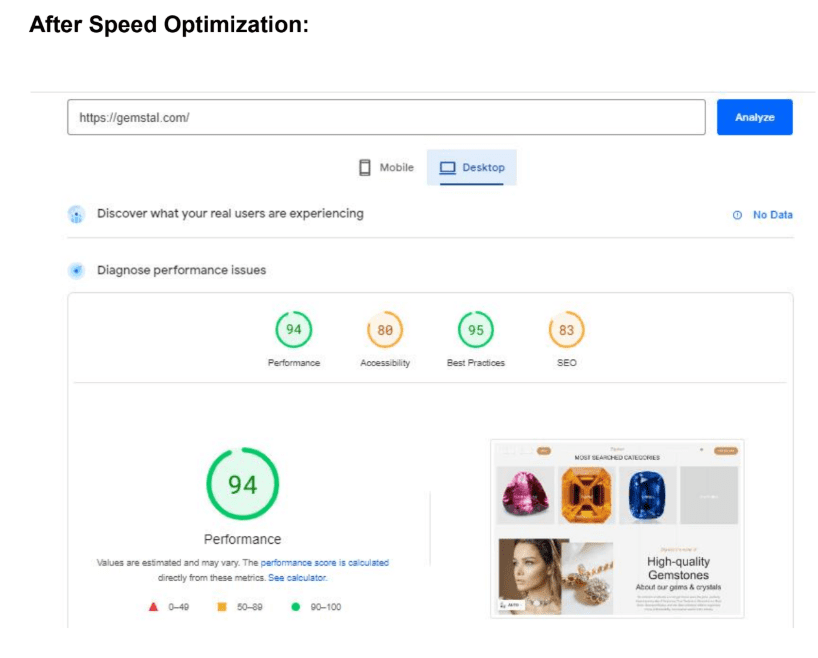Click the gemstones website screenshot thumbnail

tap(617, 529)
